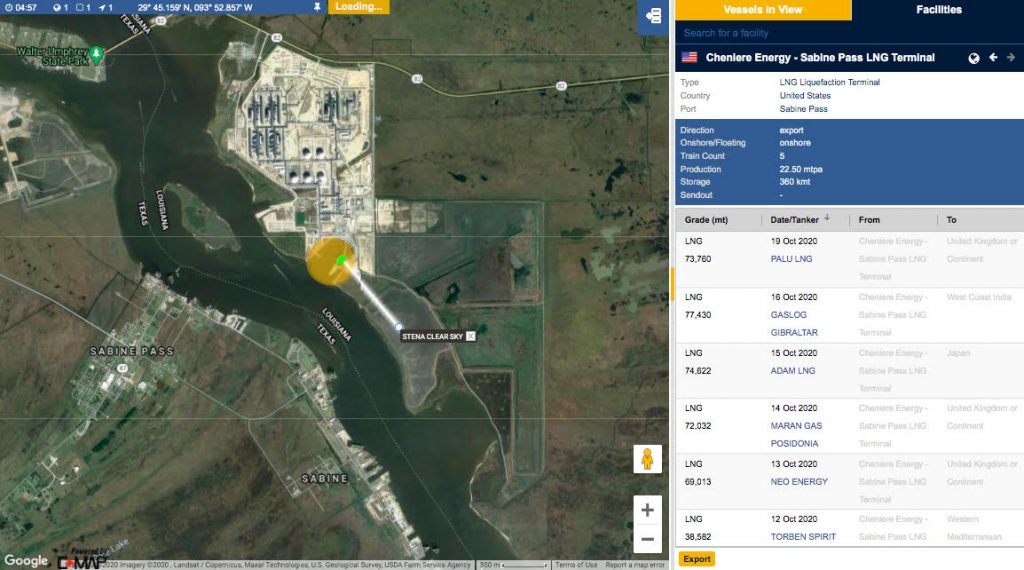Screen dimensions: 1024x570
Task: Switch to the Facilities tab
Action: (x=938, y=10)
